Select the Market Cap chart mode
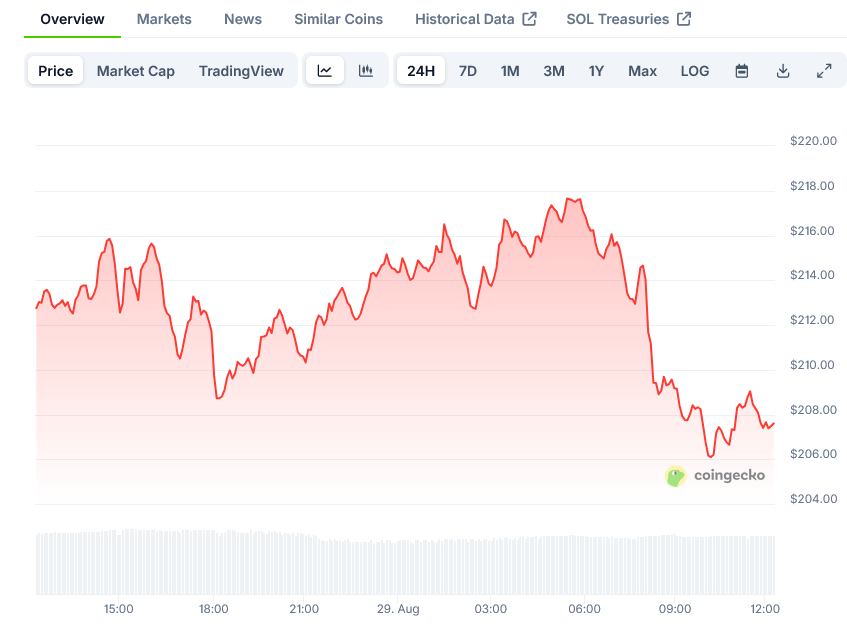Image resolution: width=847 pixels, height=629 pixels. [136, 71]
